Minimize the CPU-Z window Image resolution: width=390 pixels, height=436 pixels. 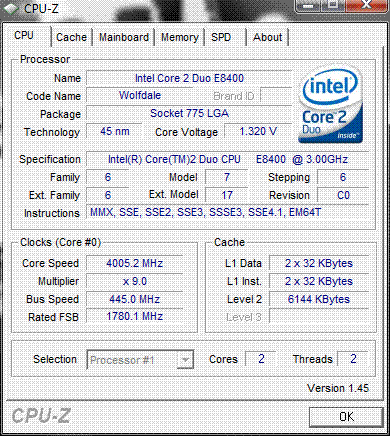(308, 6)
